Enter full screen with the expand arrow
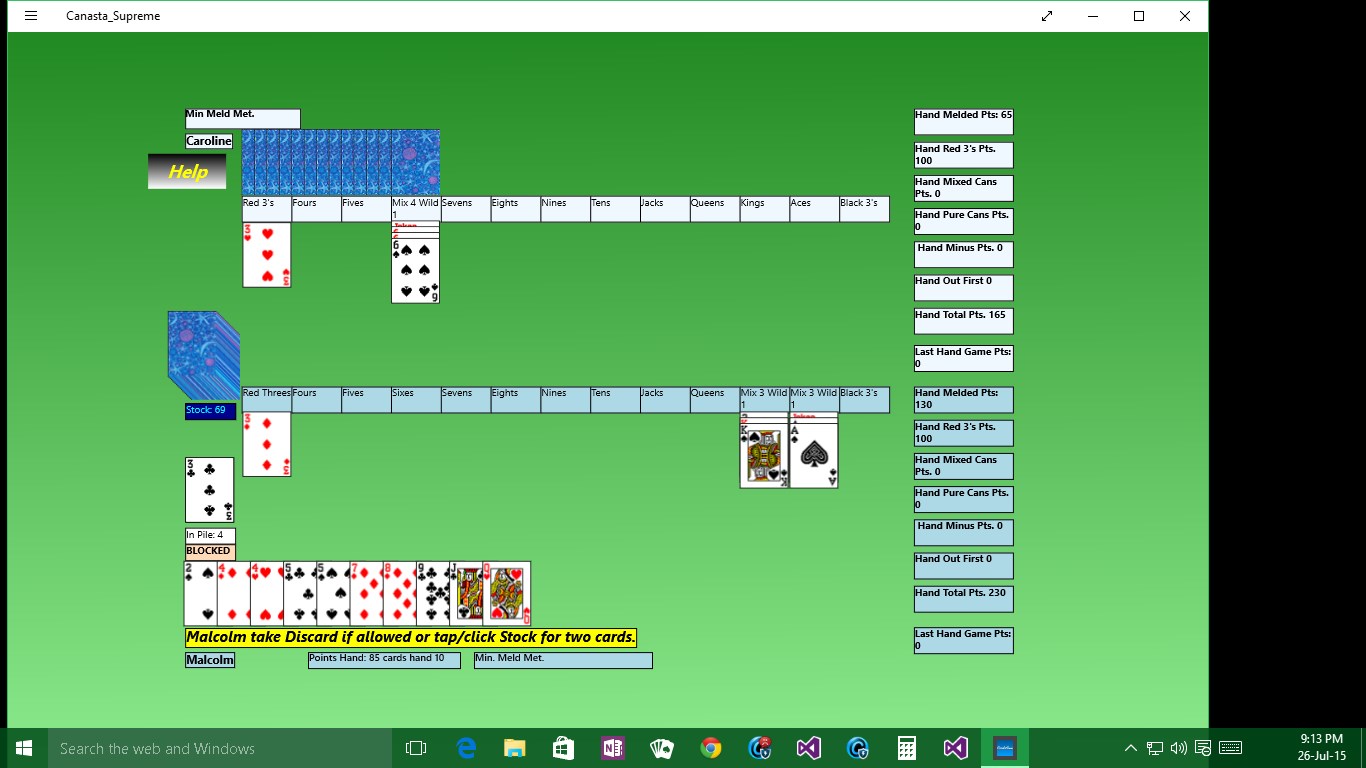1366x768 pixels. (x=1047, y=16)
